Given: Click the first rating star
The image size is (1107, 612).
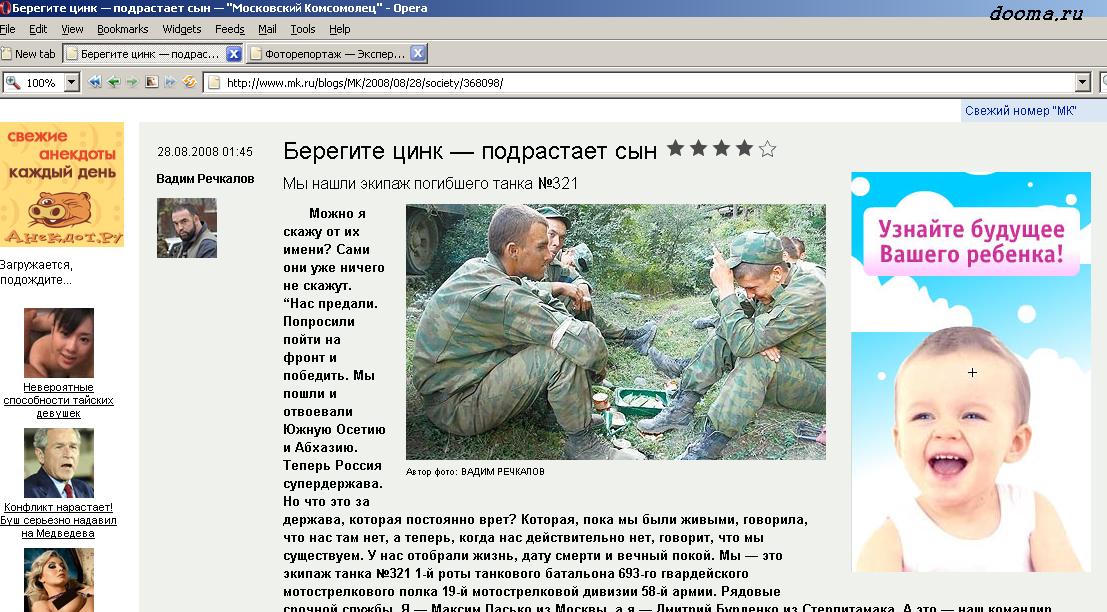Looking at the screenshot, I should coord(675,149).
